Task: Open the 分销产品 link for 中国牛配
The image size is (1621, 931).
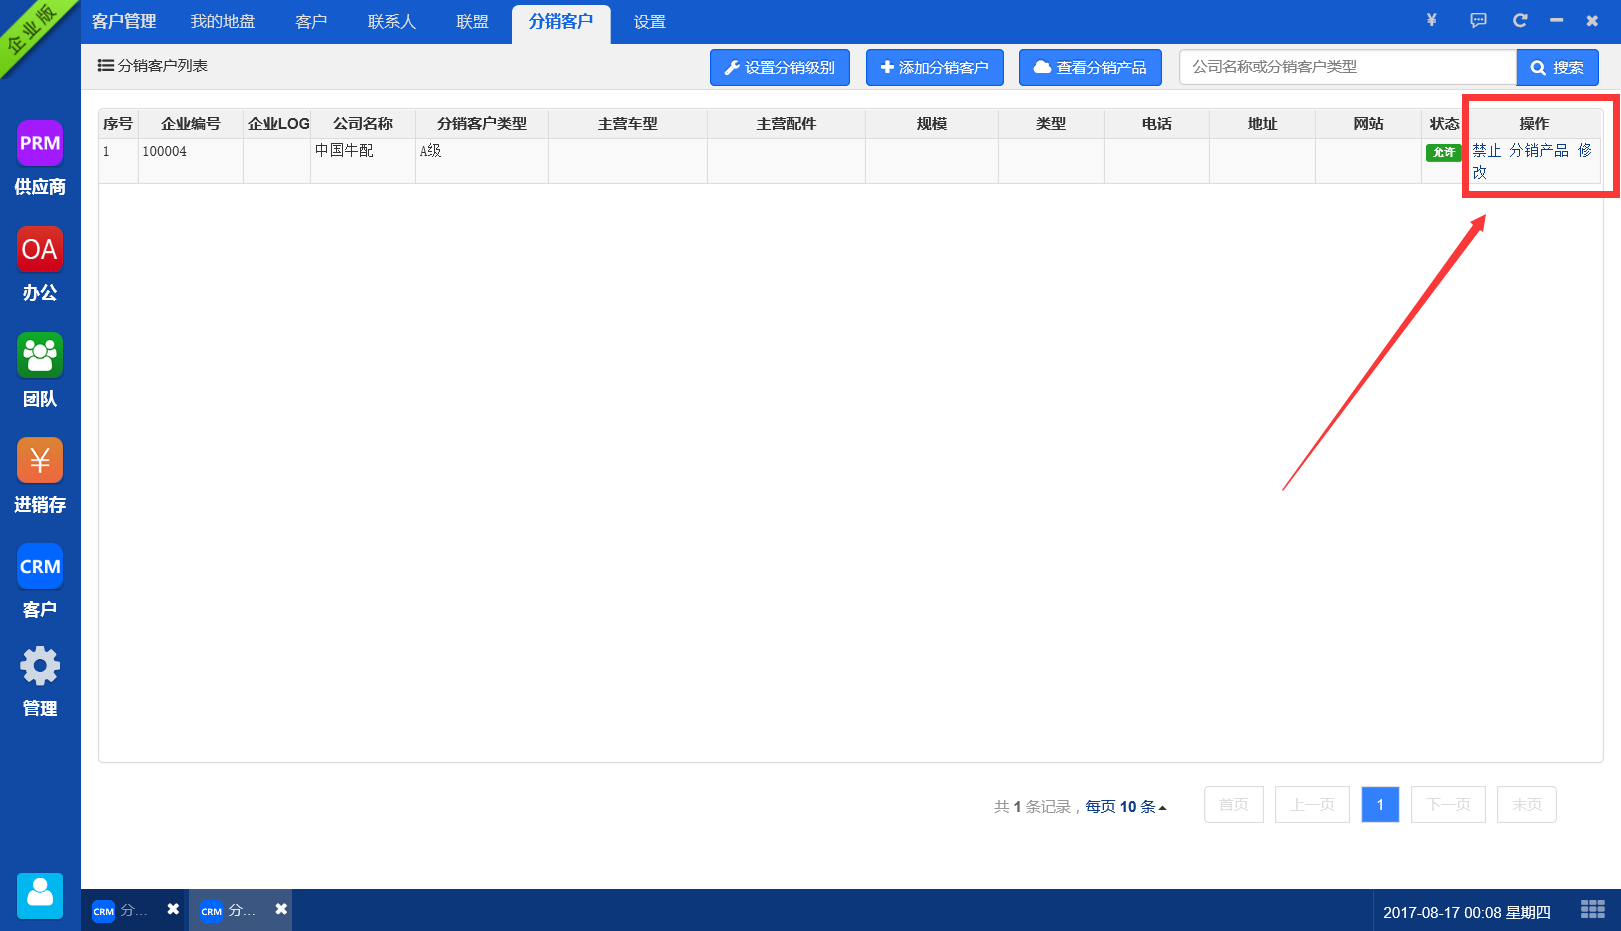Action: click(x=1539, y=150)
